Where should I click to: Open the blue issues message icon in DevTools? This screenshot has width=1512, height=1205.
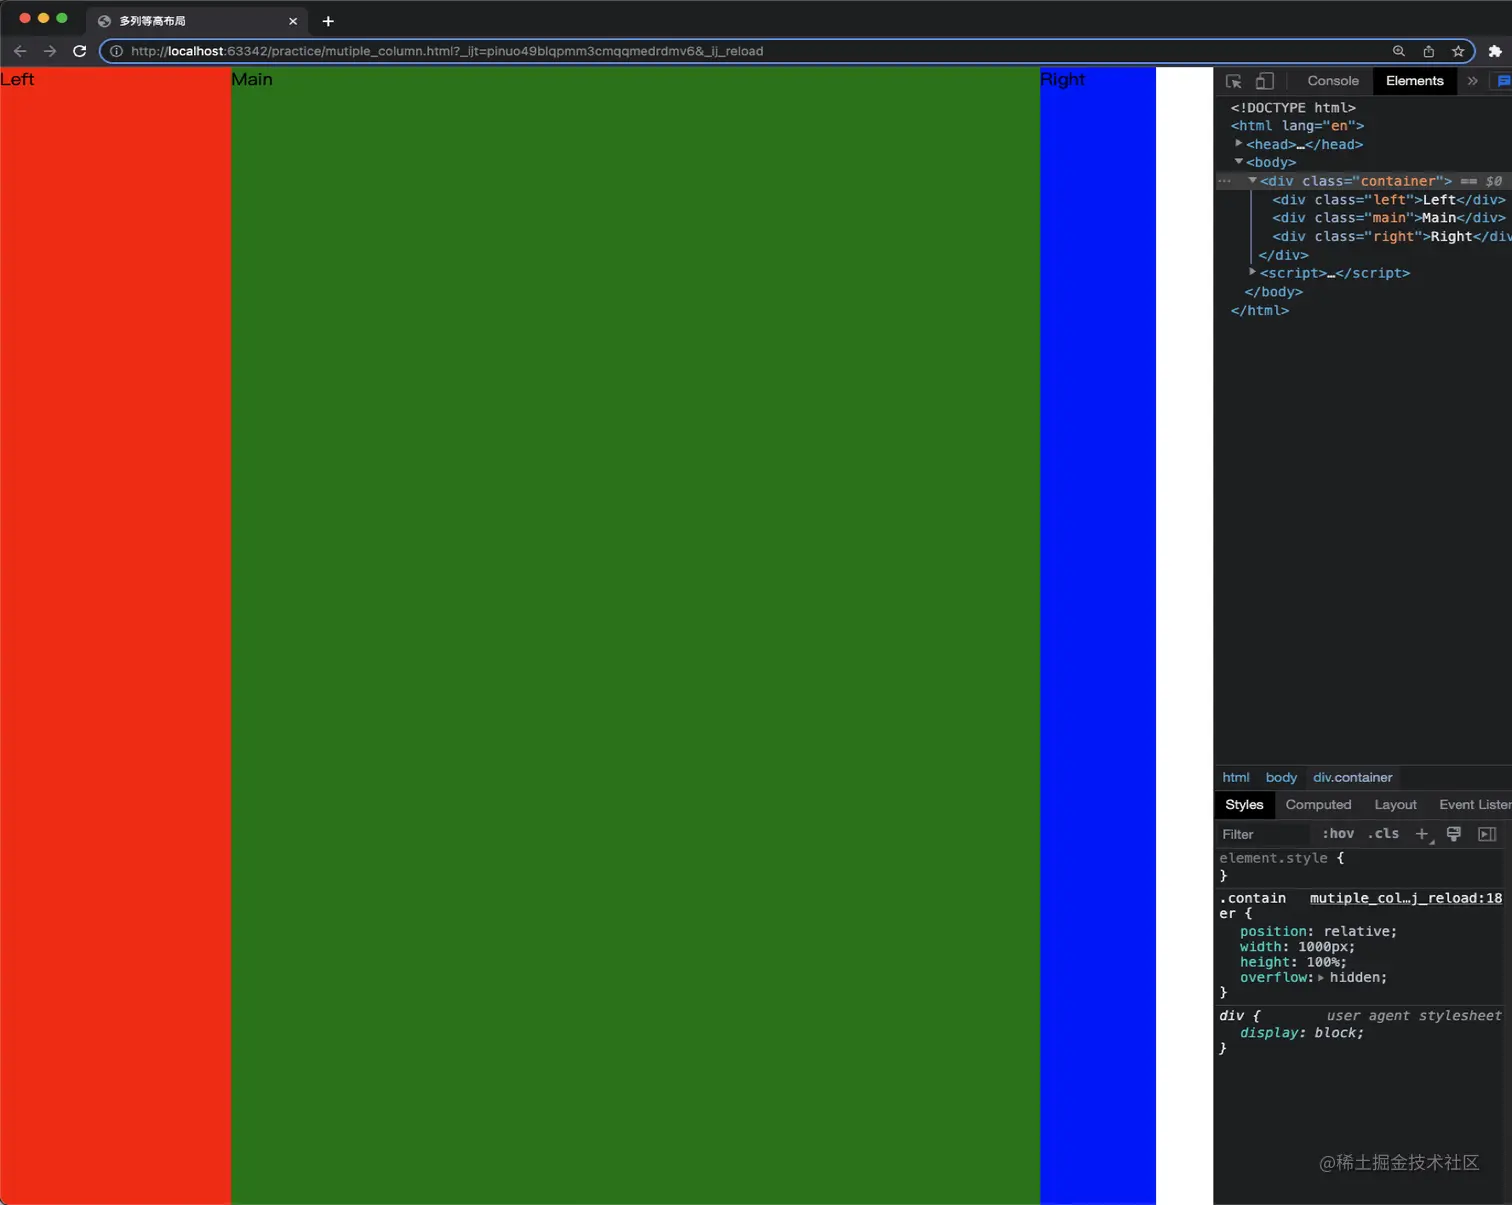pyautogui.click(x=1503, y=81)
